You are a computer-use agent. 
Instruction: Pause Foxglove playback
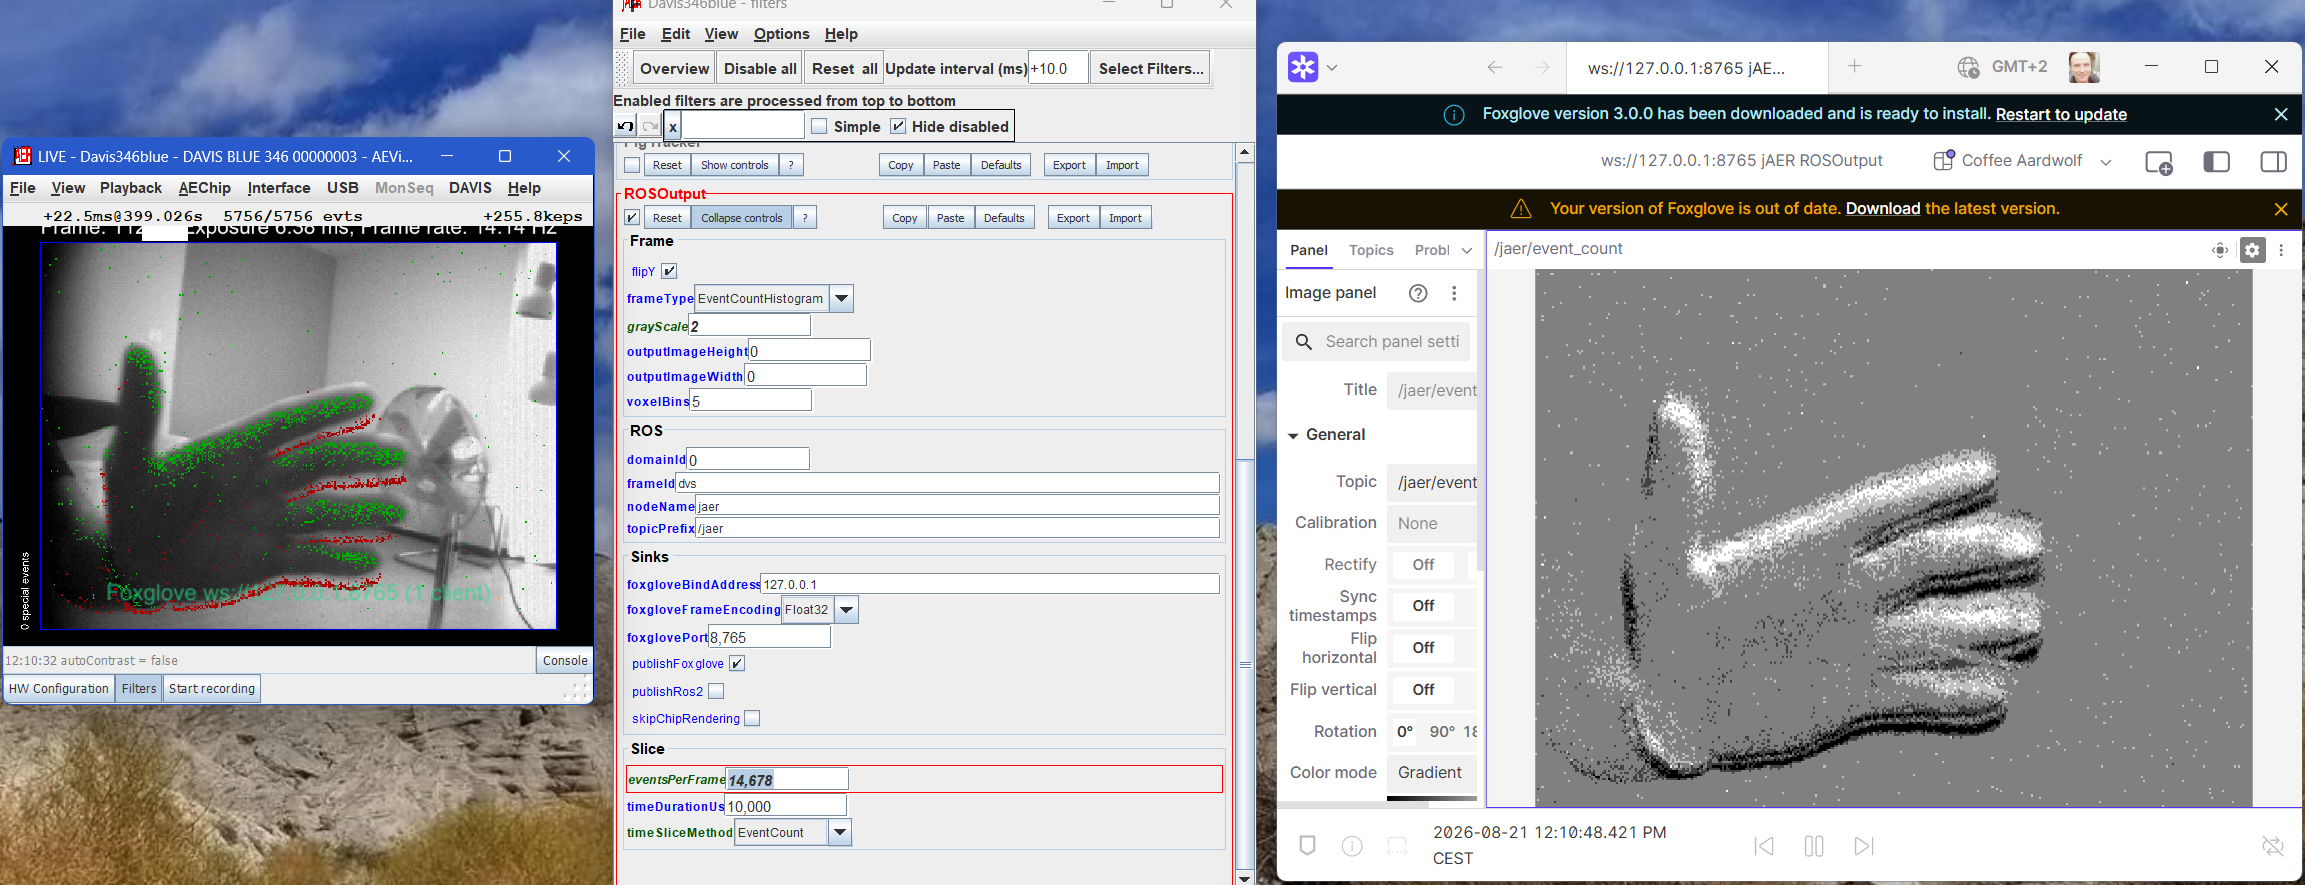1814,846
